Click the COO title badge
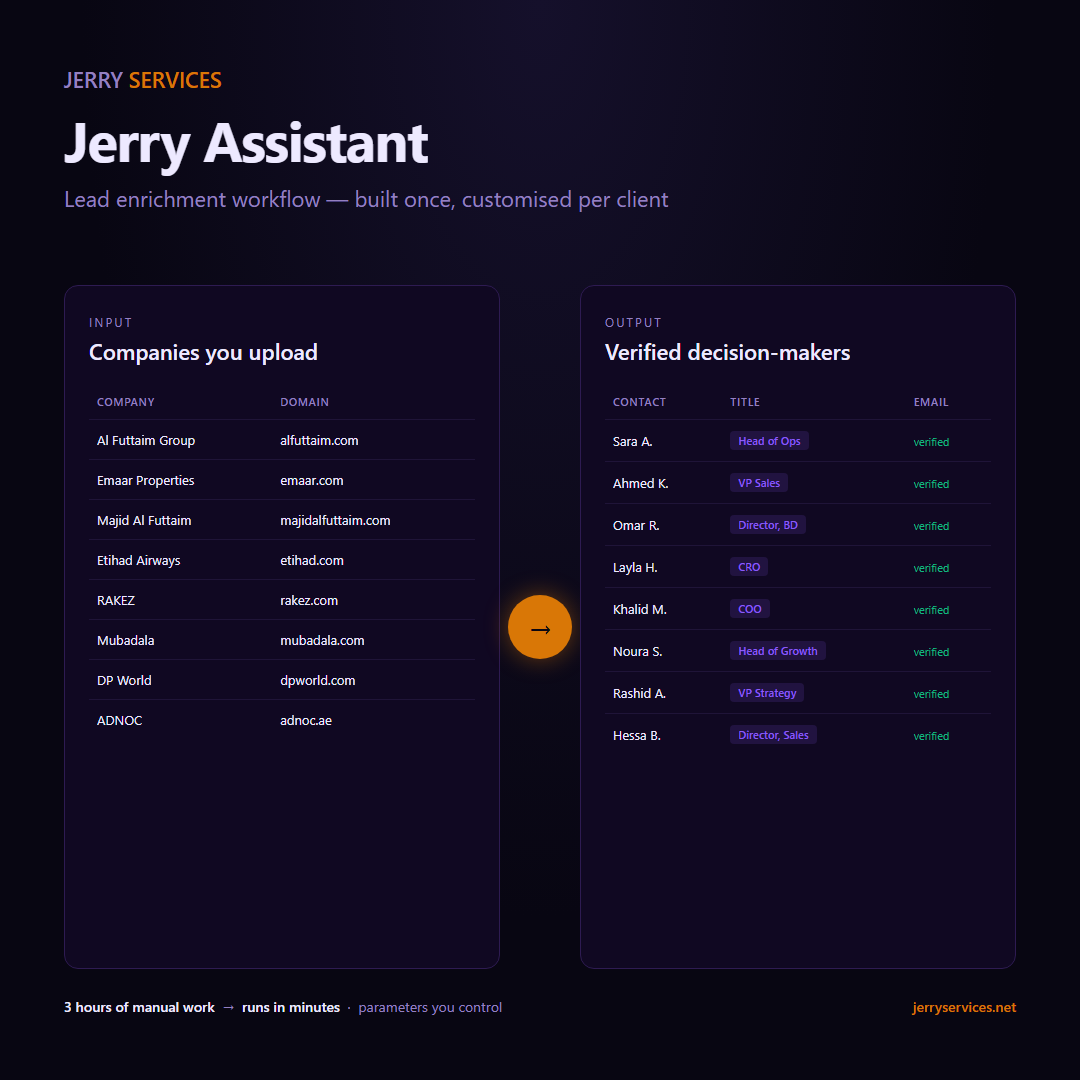This screenshot has width=1080, height=1080. 749,609
